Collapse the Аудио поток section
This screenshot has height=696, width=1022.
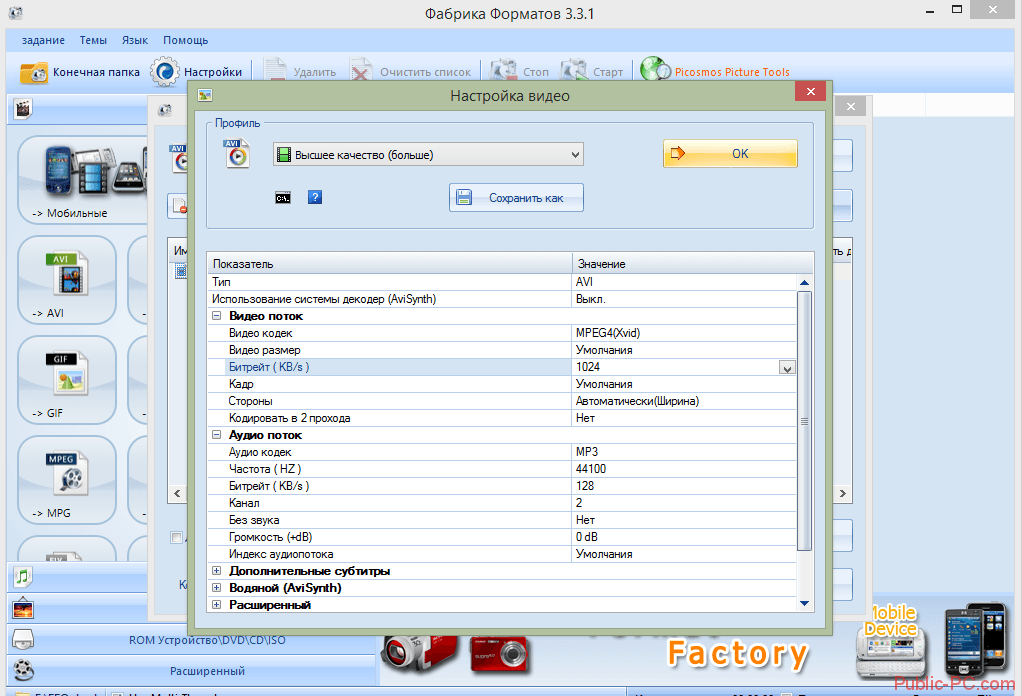pyautogui.click(x=217, y=435)
